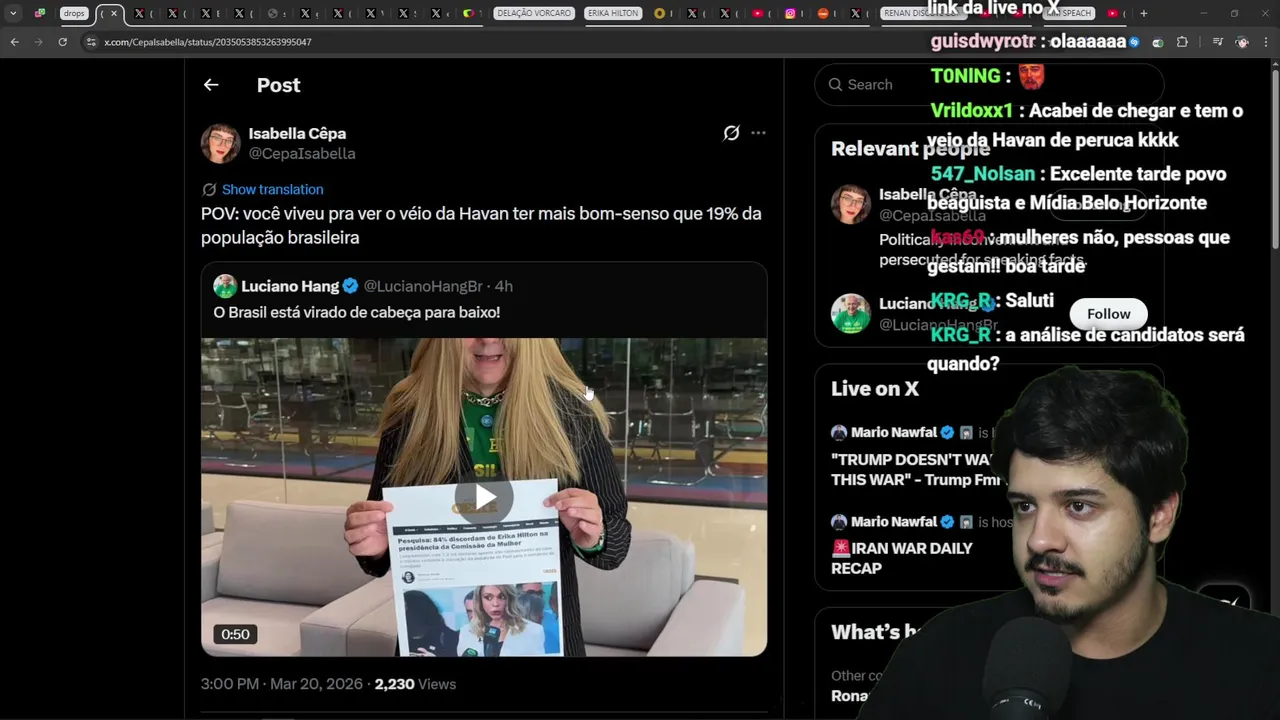Click the 0:50 video duration badge
The width and height of the screenshot is (1280, 720).
pyautogui.click(x=235, y=634)
